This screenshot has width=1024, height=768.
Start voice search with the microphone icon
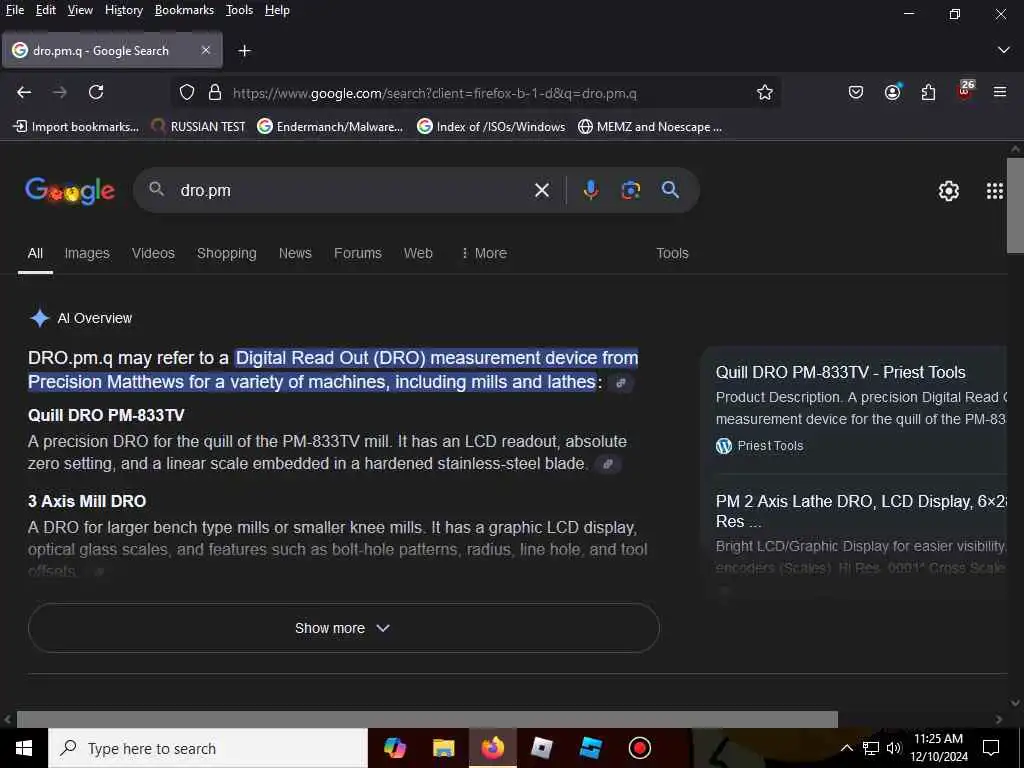[590, 190]
